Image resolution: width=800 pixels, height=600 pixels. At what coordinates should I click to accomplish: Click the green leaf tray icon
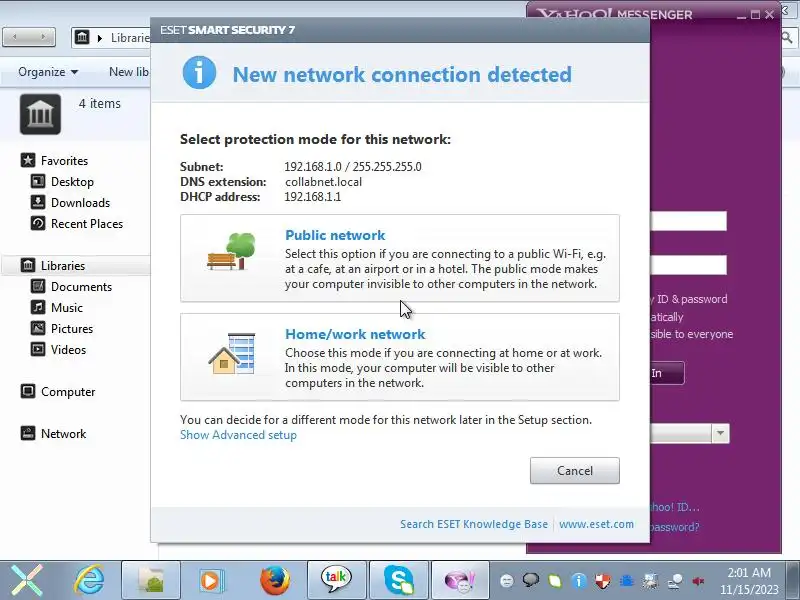pos(555,581)
